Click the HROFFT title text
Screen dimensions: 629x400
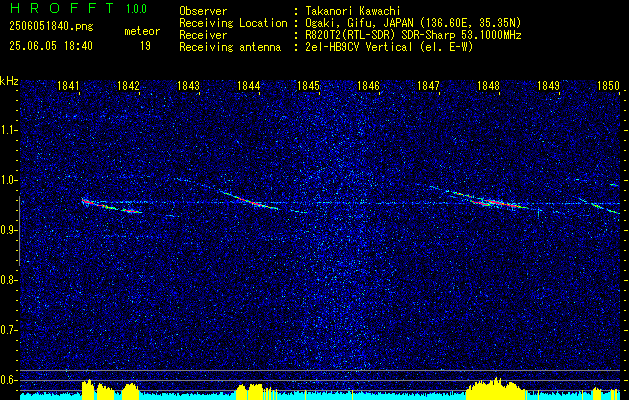(x=61, y=8)
